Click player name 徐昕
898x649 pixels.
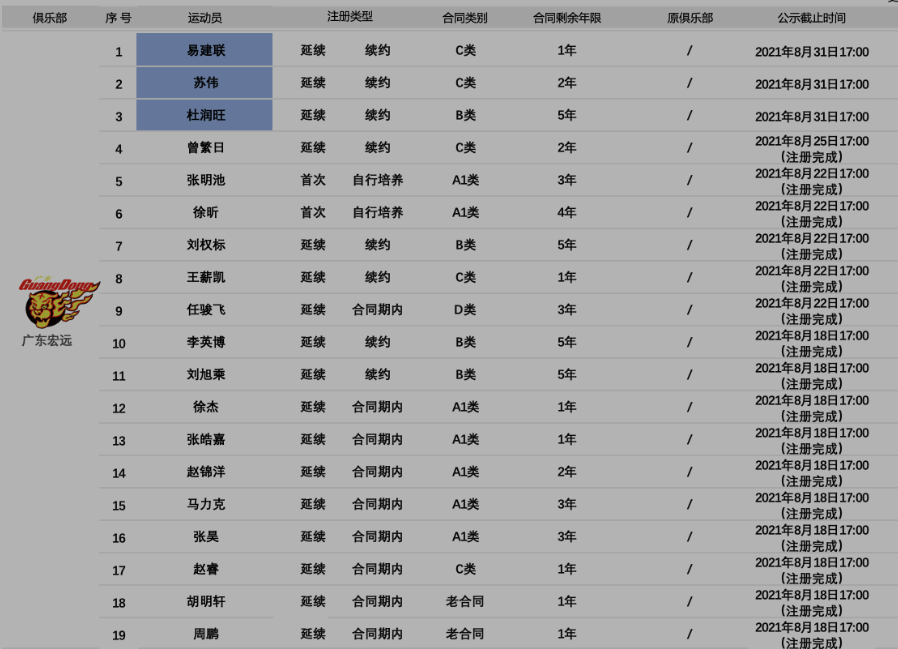click(x=206, y=213)
